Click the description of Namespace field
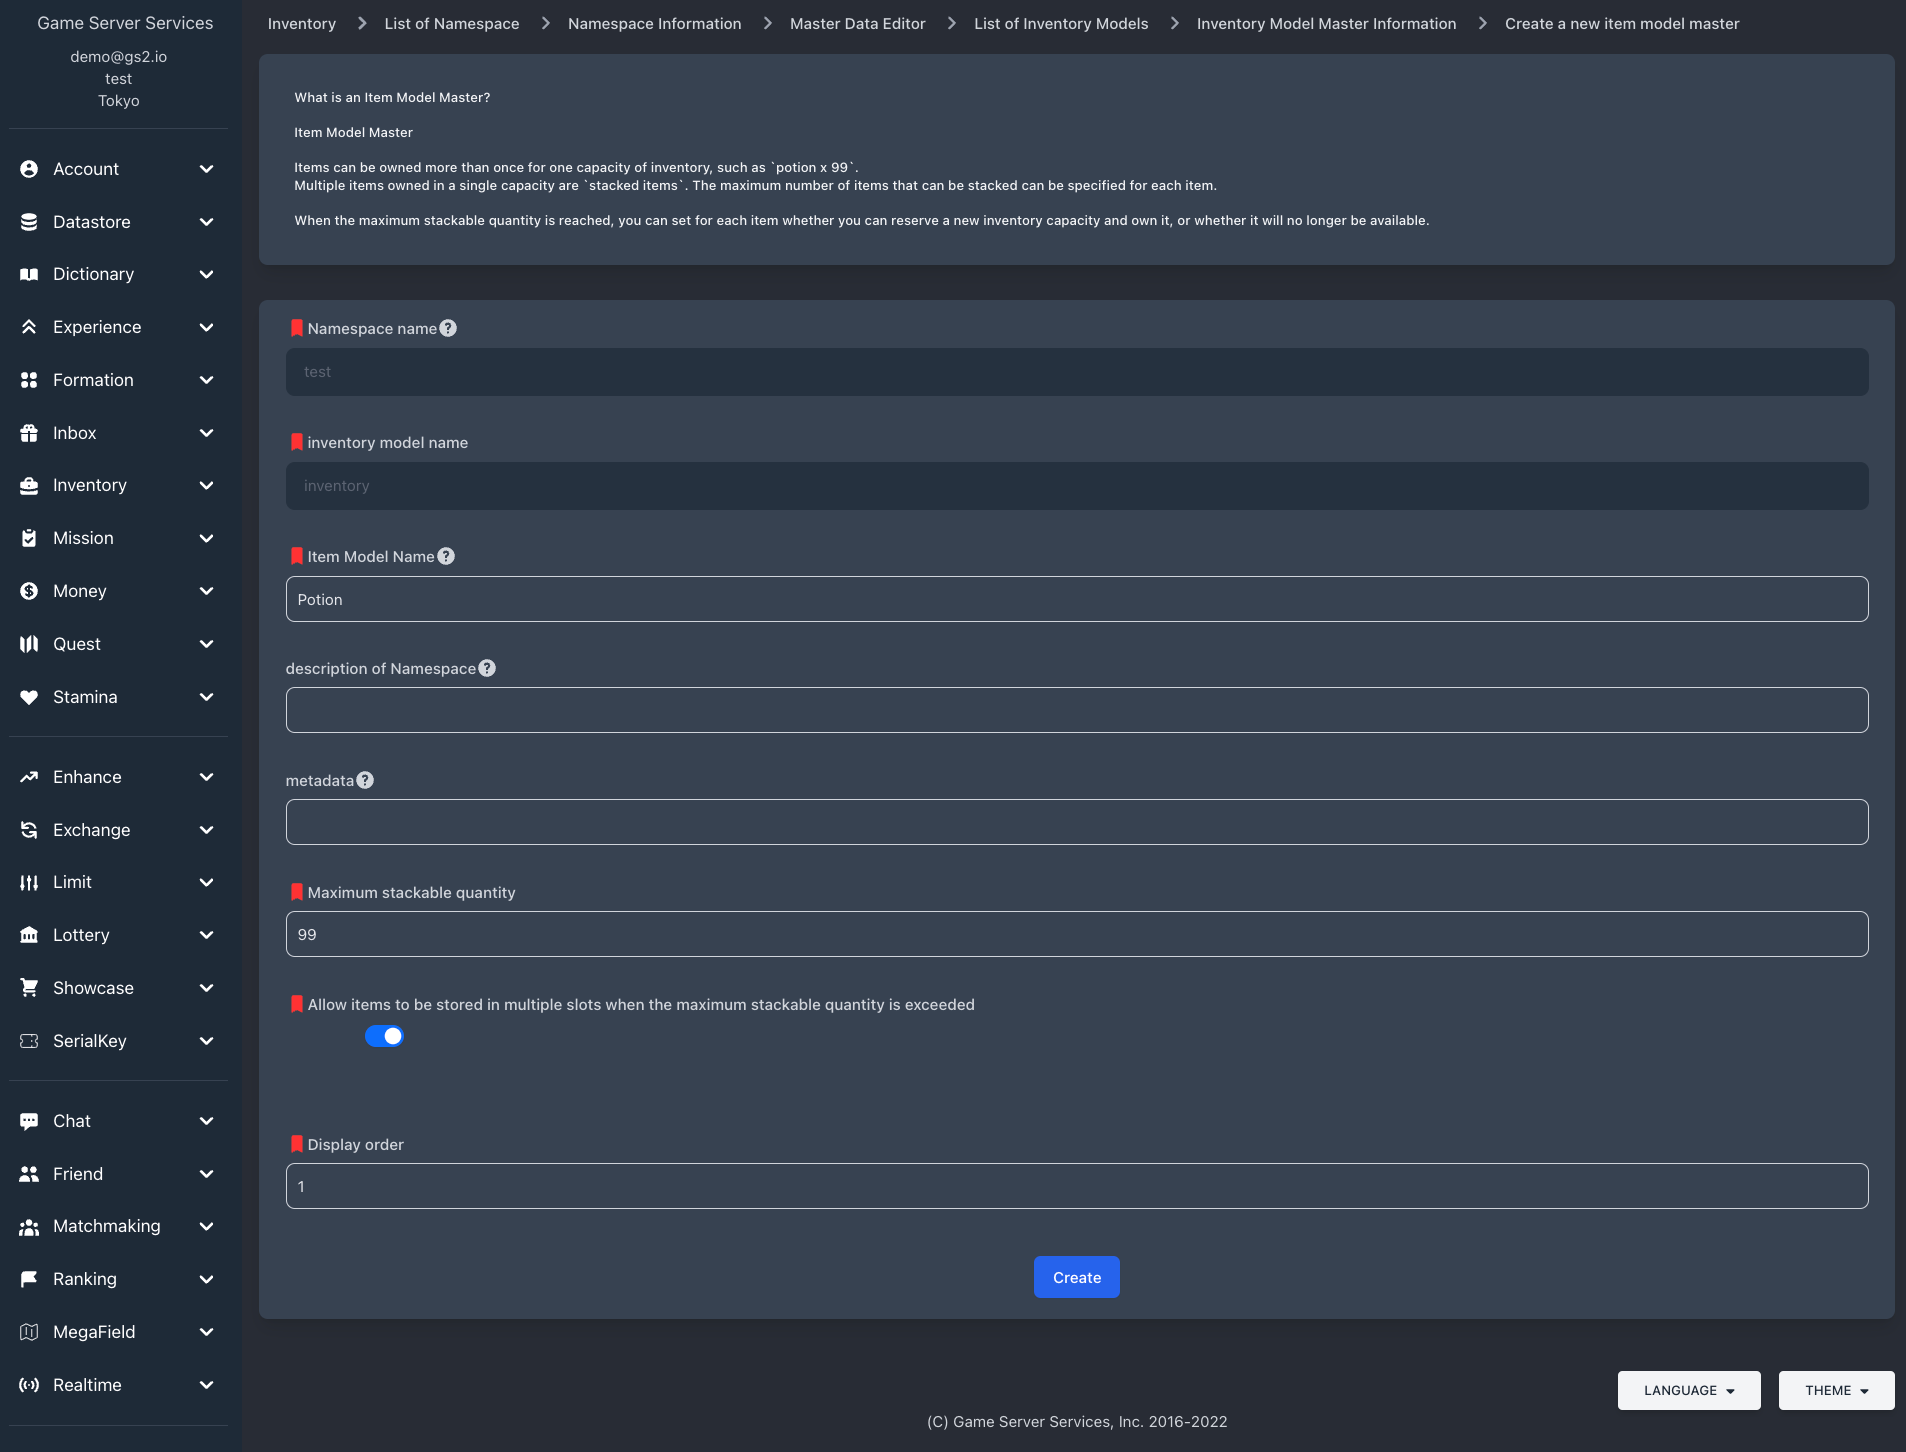The height and width of the screenshot is (1452, 1906). pyautogui.click(x=1077, y=710)
